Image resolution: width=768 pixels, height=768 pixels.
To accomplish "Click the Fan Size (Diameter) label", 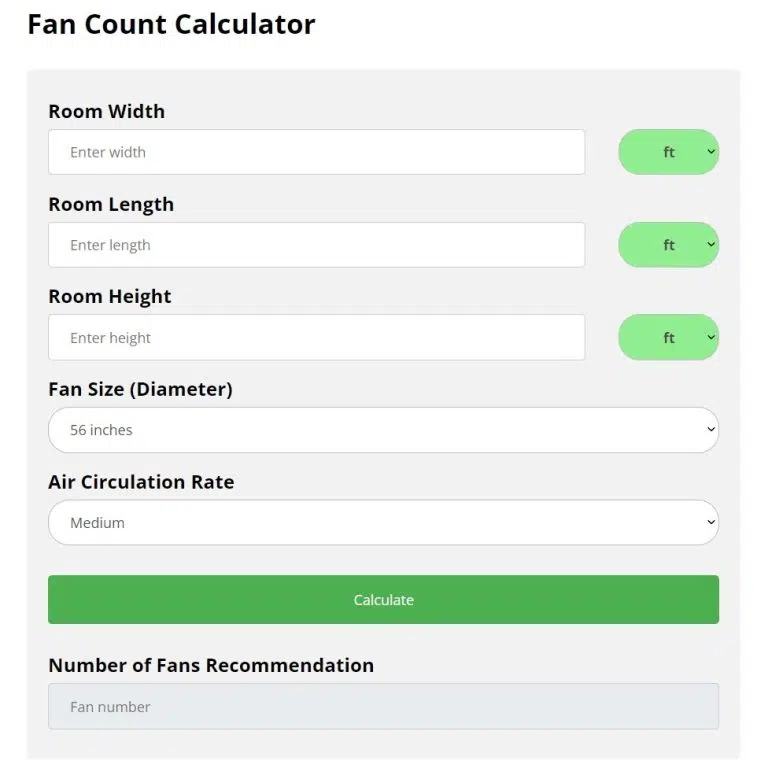I will coord(140,389).
